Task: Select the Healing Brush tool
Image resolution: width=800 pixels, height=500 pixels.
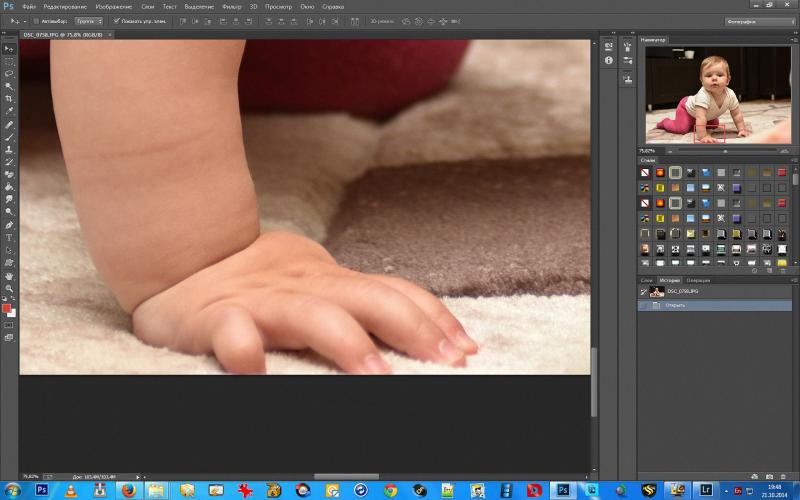Action: tap(9, 125)
